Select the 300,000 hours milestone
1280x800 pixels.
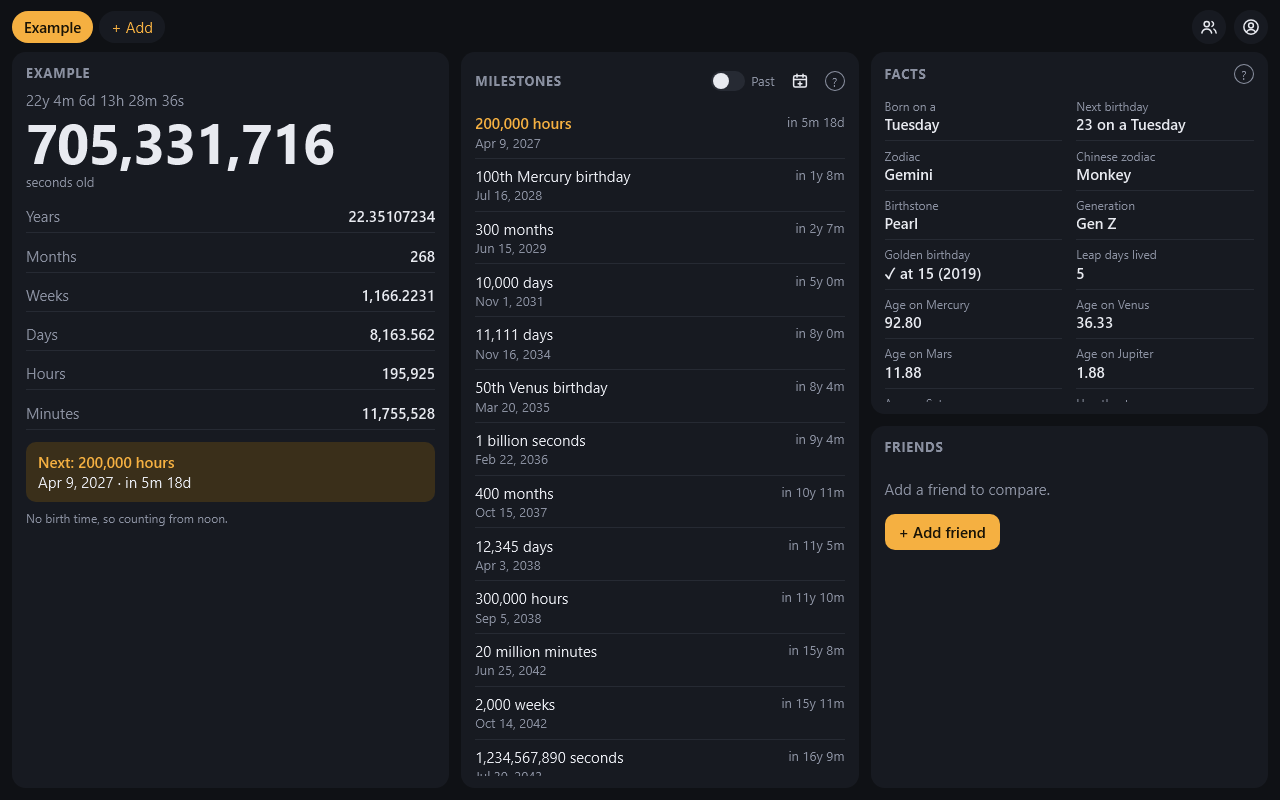pyautogui.click(x=660, y=608)
